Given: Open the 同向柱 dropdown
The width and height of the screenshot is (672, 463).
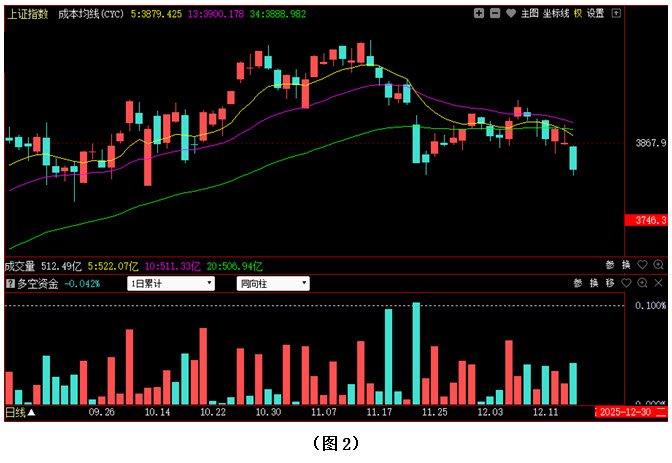Looking at the screenshot, I should (272, 283).
